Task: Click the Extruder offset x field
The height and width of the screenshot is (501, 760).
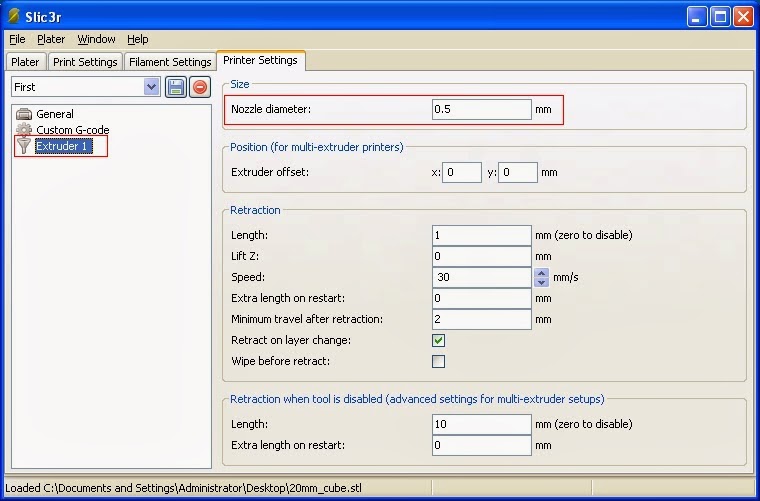Action: (462, 172)
